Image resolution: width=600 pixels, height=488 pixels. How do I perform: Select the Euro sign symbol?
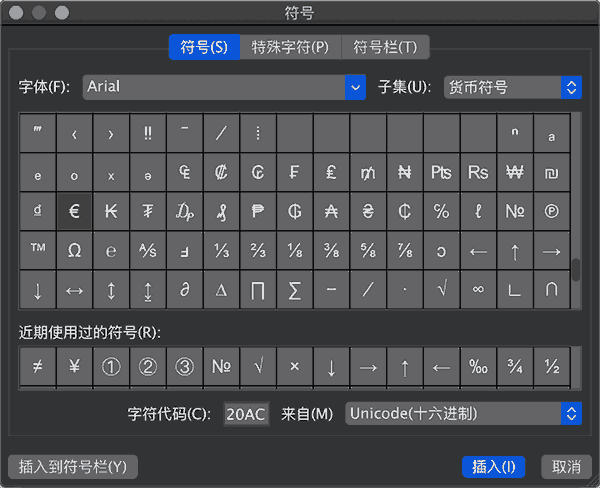point(74,211)
